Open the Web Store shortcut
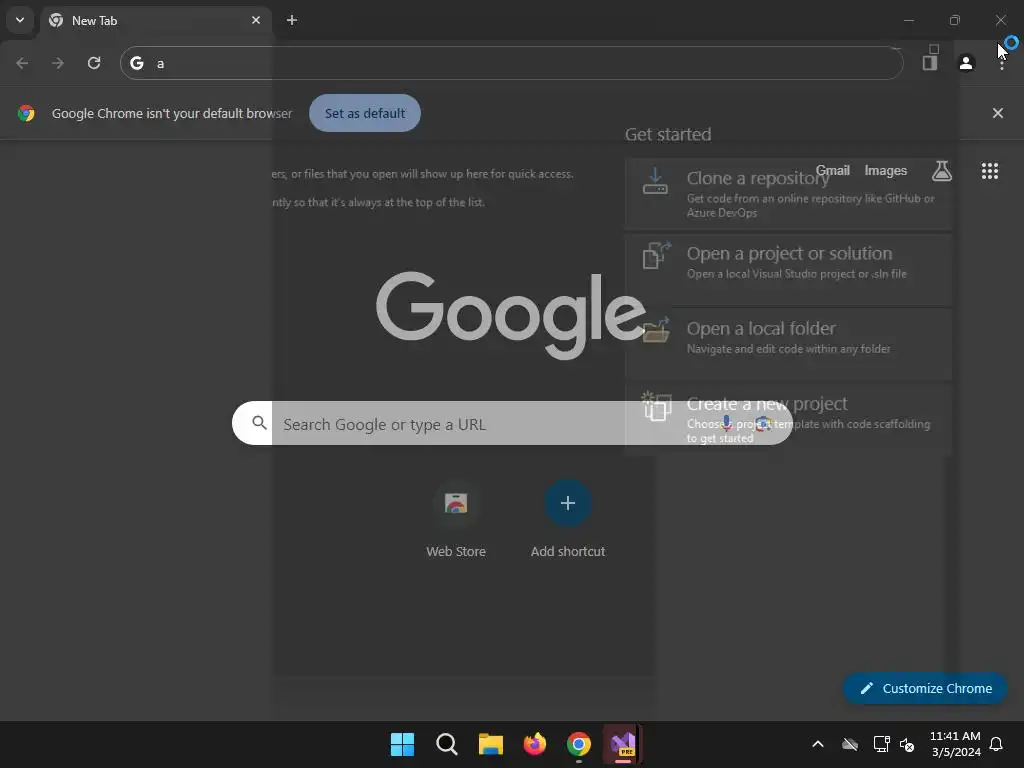 click(456, 519)
